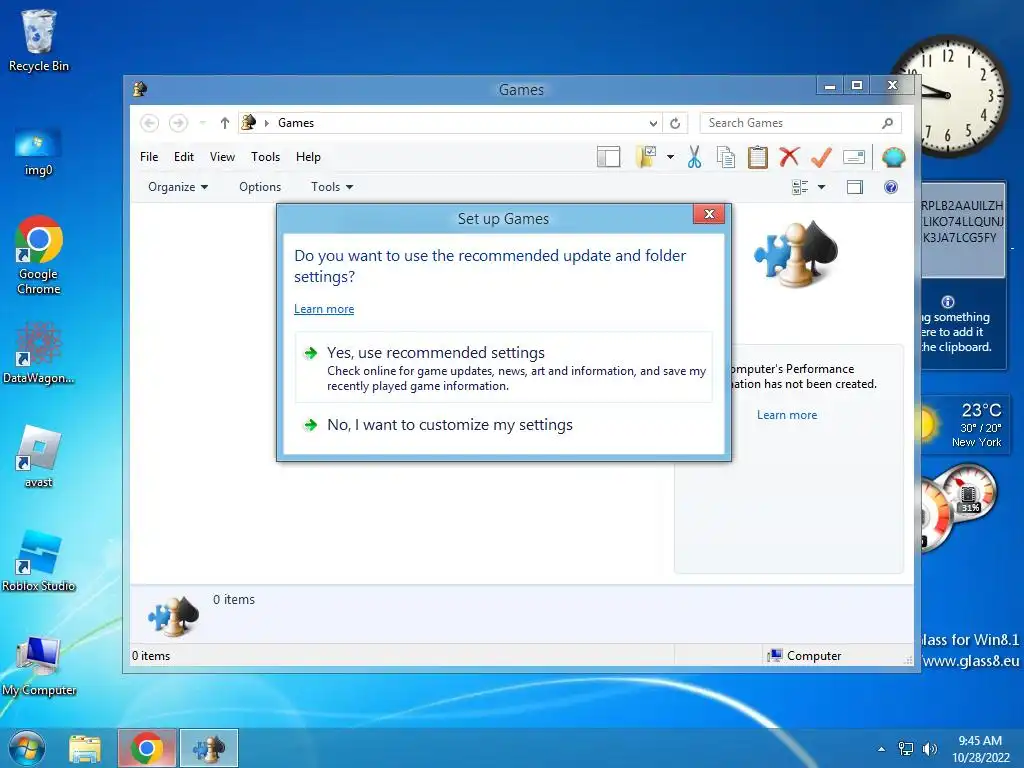Close the Set up Games dialog

click(709, 214)
